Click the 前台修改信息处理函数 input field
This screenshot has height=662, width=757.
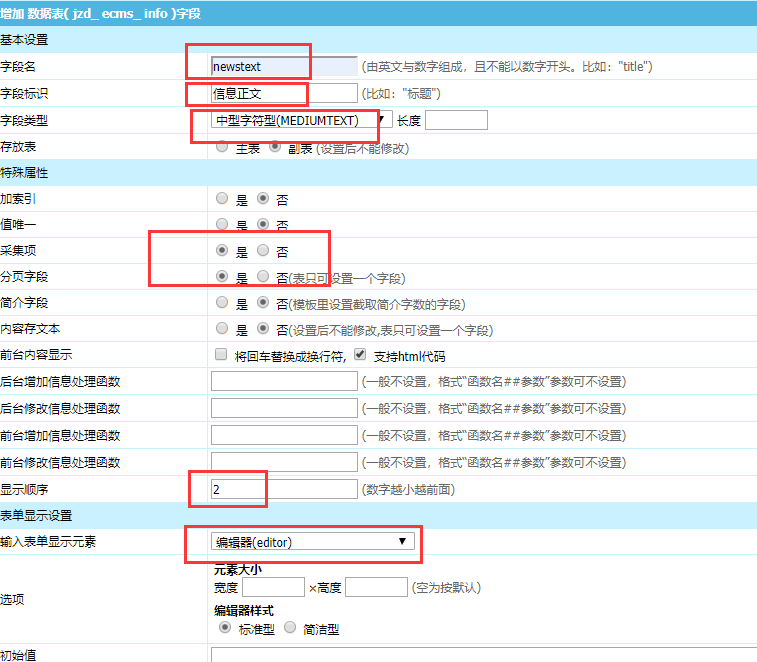(x=283, y=462)
